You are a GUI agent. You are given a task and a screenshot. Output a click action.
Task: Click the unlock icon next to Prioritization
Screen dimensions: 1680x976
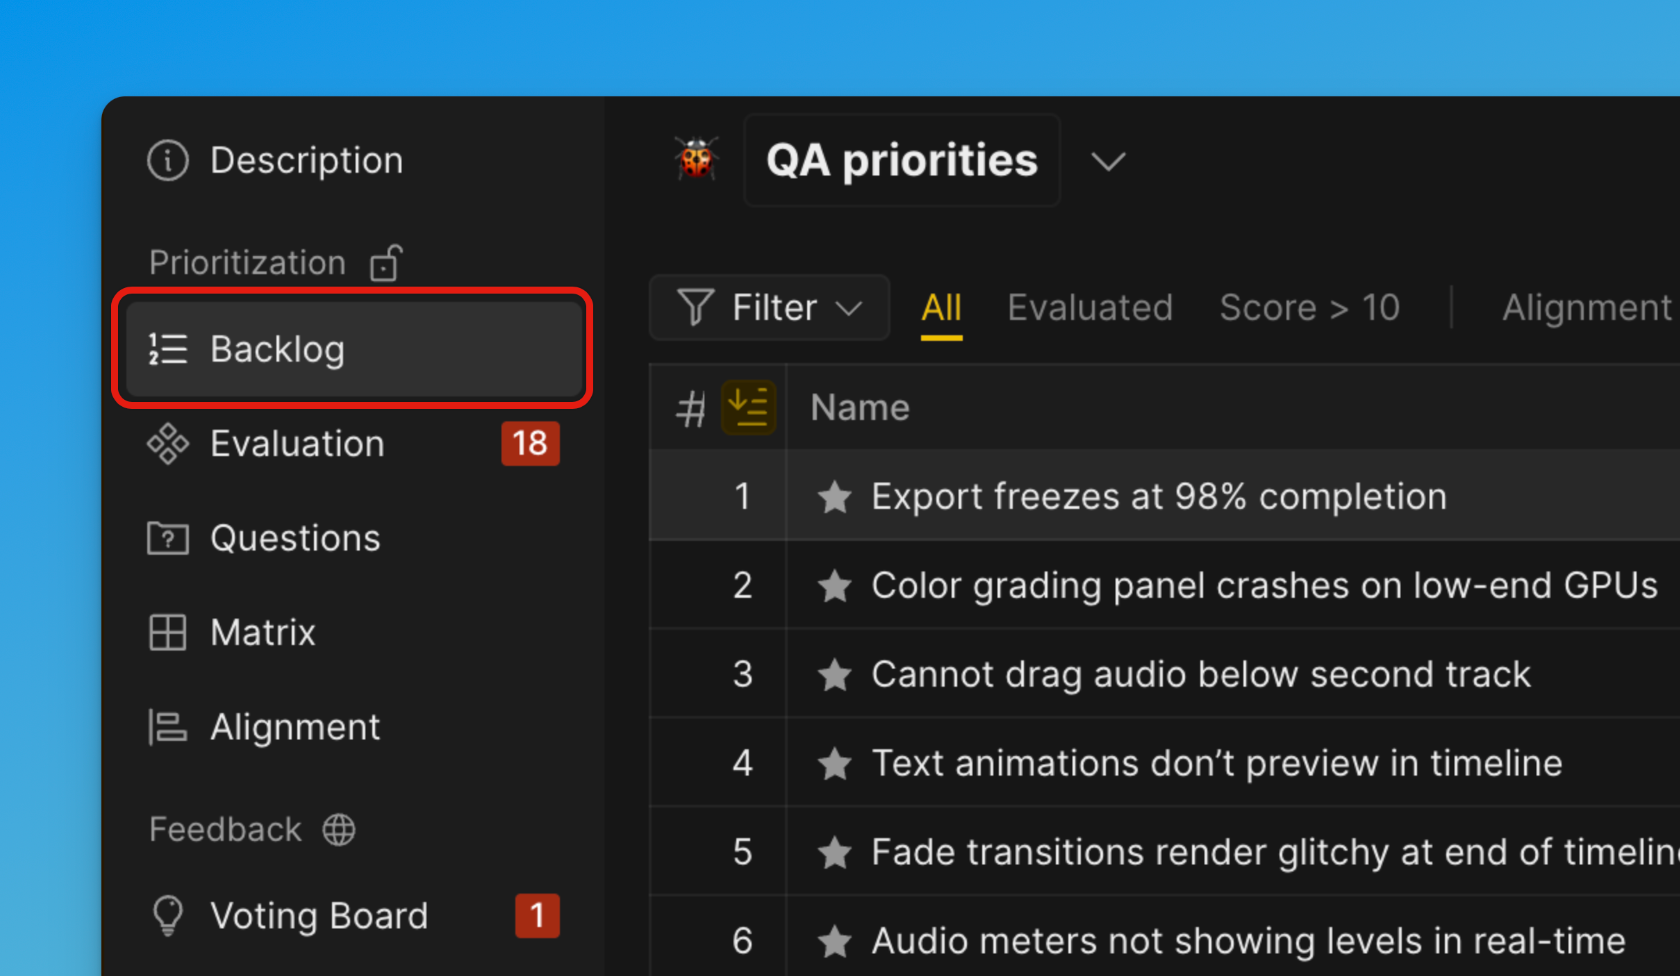point(386,263)
